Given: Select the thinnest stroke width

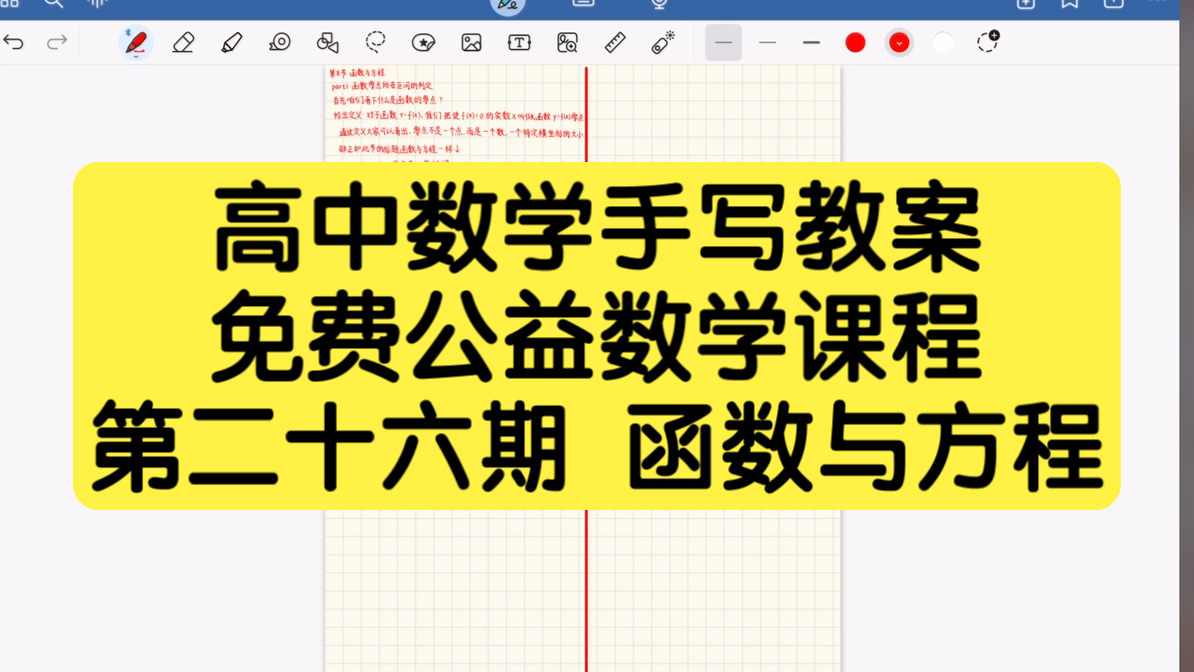Looking at the screenshot, I should pos(723,43).
